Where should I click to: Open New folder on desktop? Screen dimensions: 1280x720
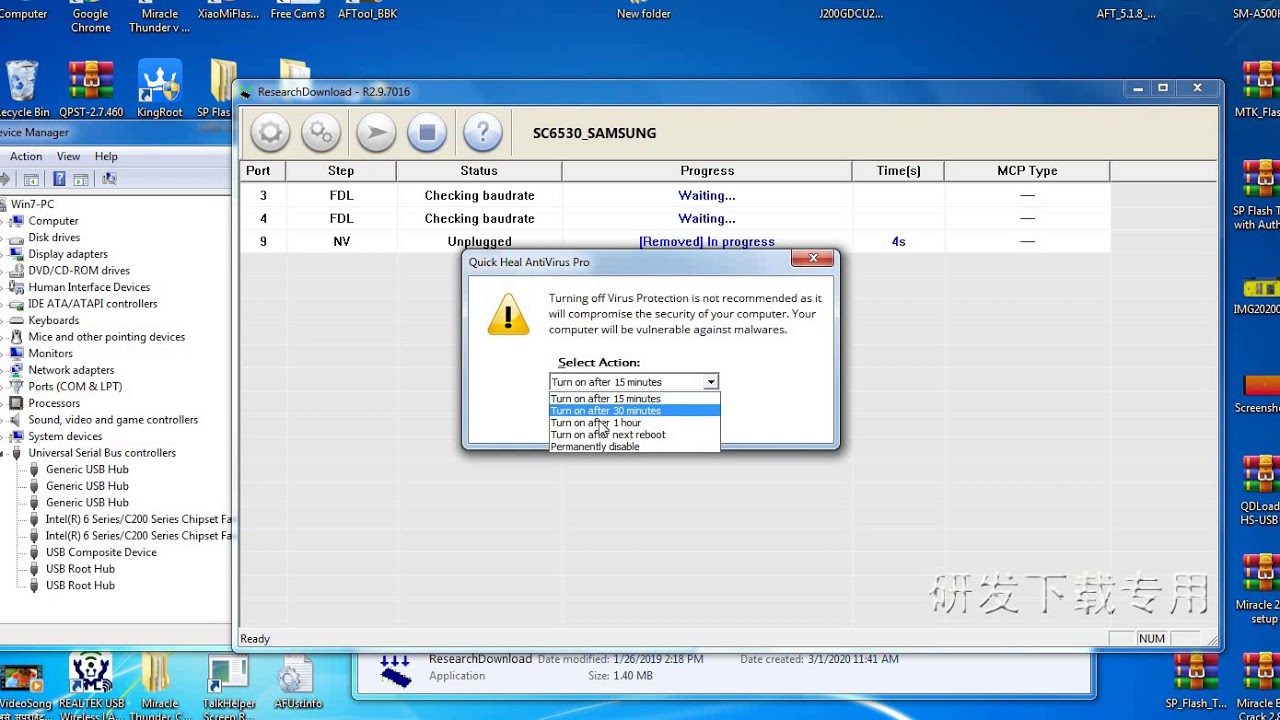[644, 13]
